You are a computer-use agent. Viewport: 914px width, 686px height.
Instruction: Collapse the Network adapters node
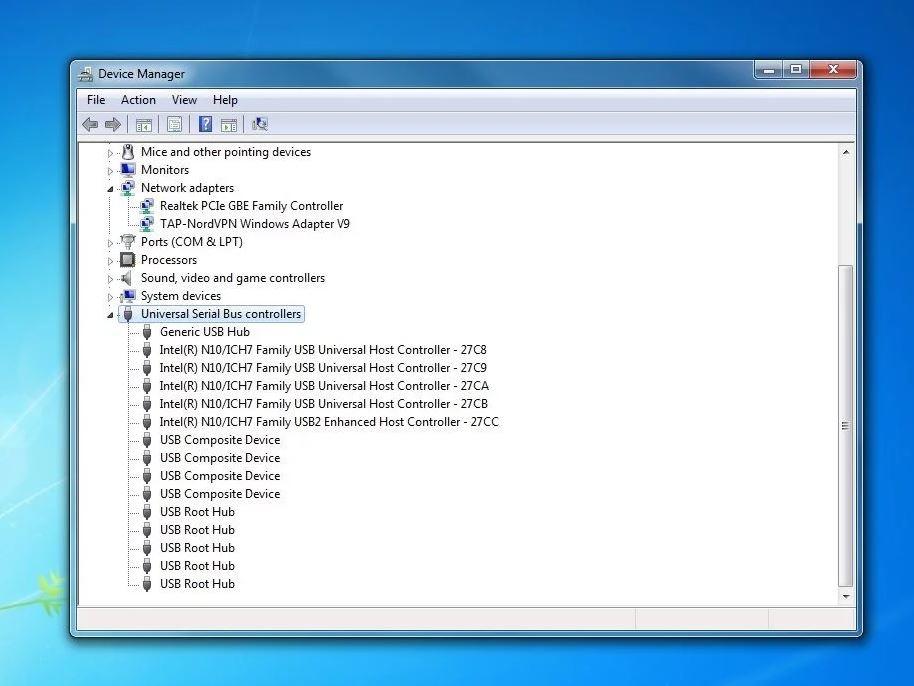pos(111,189)
